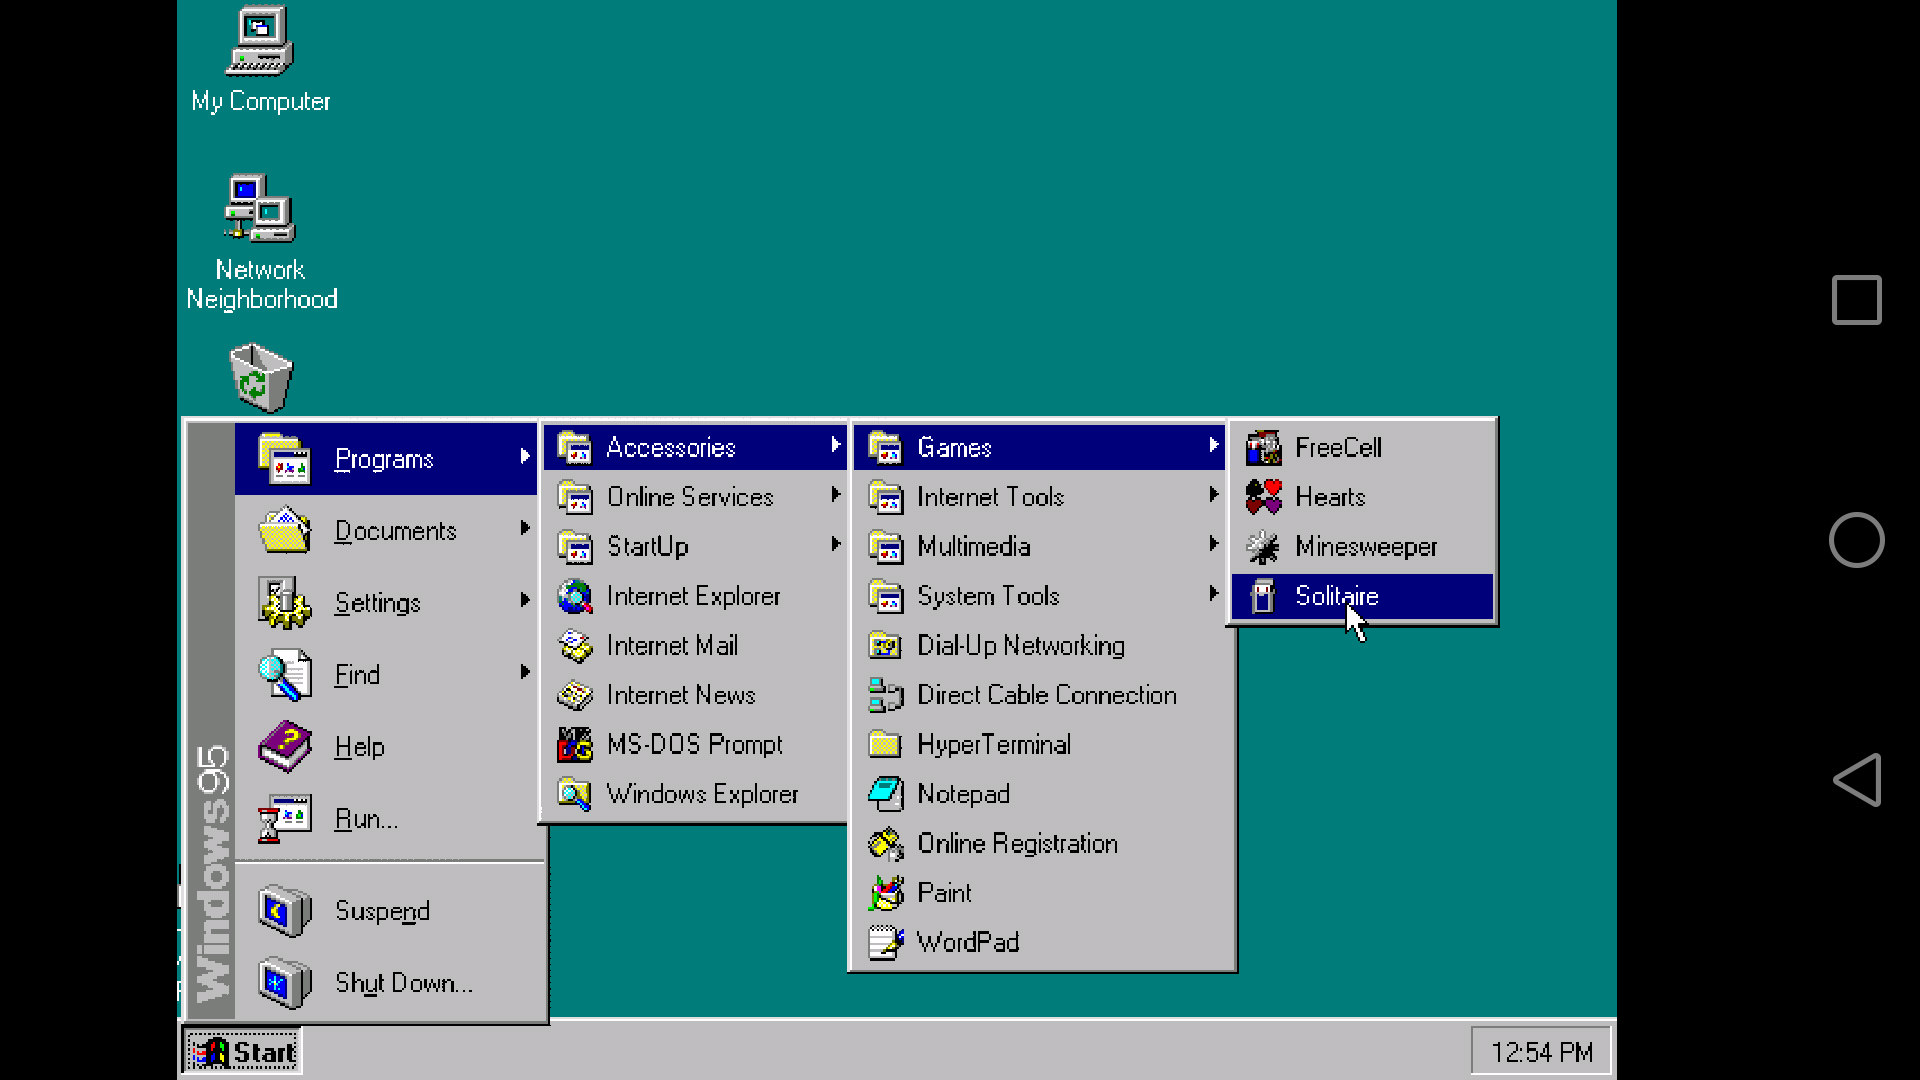
Task: Open Paint from Accessories
Action: click(944, 892)
